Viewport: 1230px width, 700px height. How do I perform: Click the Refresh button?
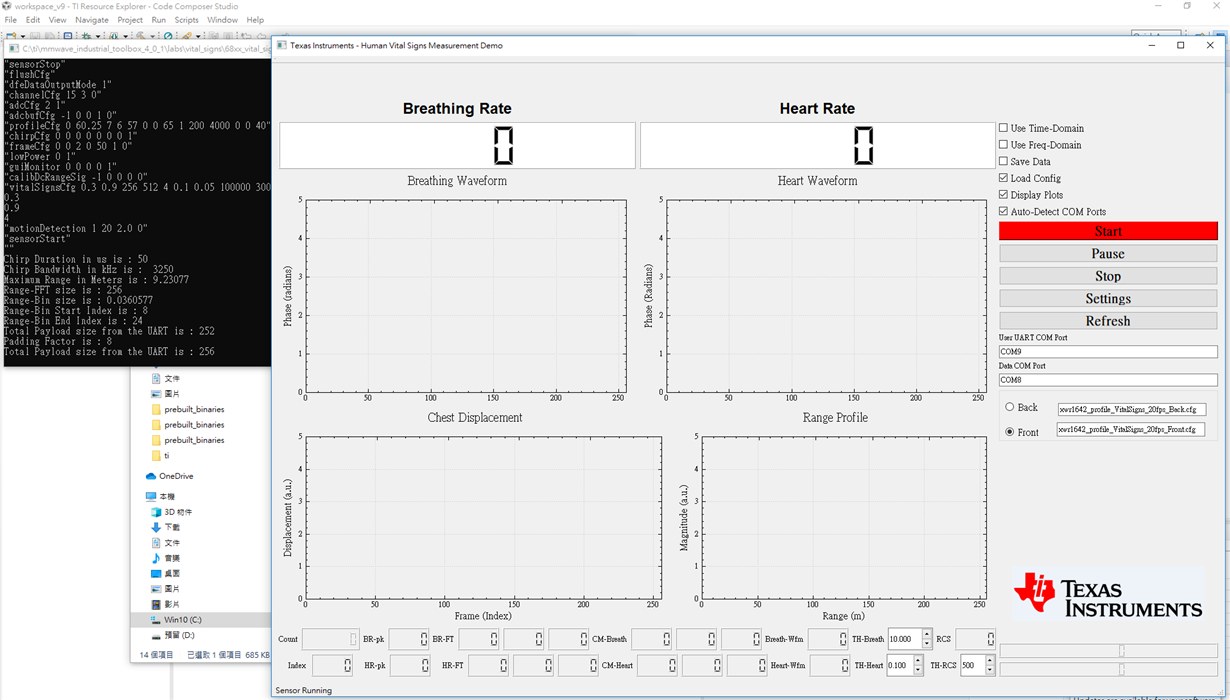(1108, 321)
